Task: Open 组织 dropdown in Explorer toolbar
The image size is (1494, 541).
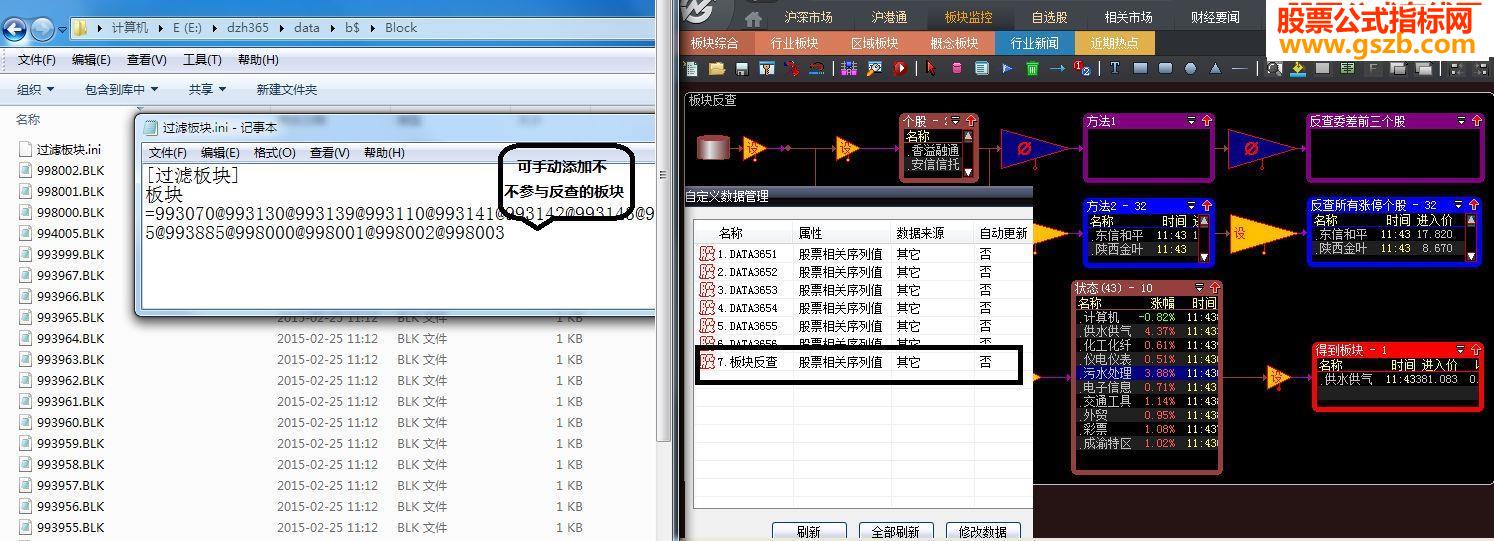Action: 36,90
